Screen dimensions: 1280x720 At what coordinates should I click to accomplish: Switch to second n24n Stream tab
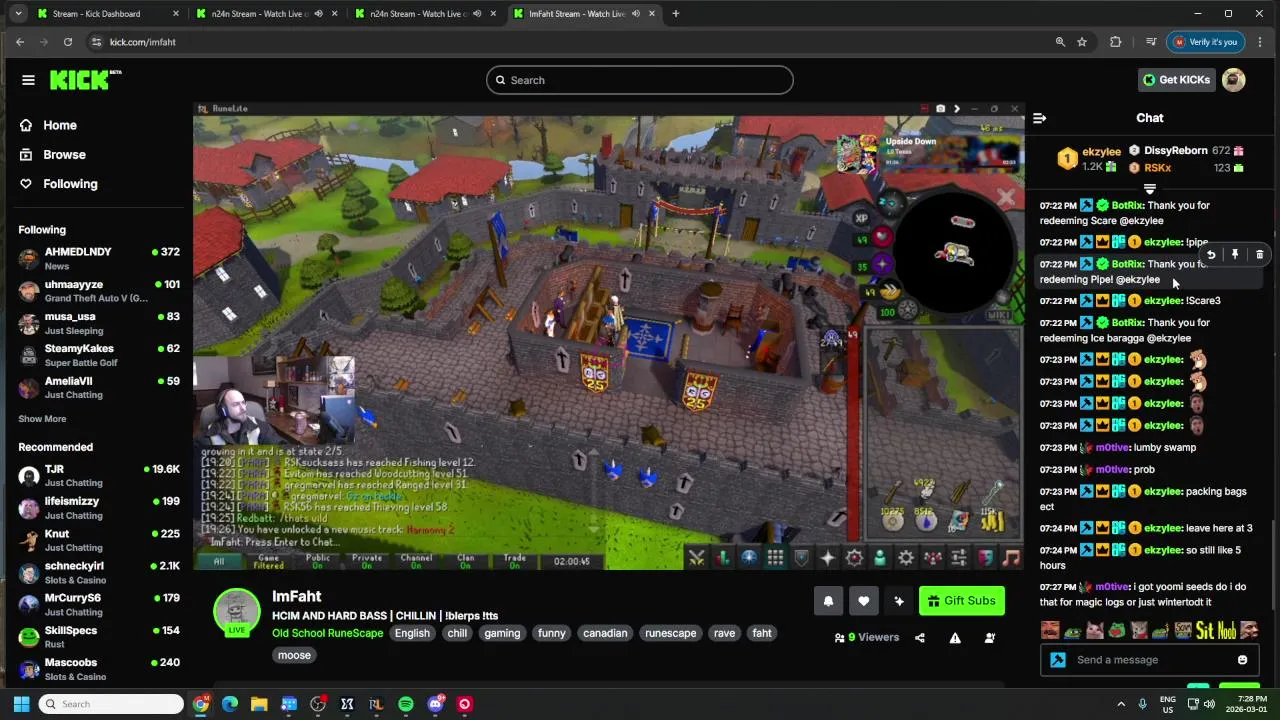coord(425,14)
